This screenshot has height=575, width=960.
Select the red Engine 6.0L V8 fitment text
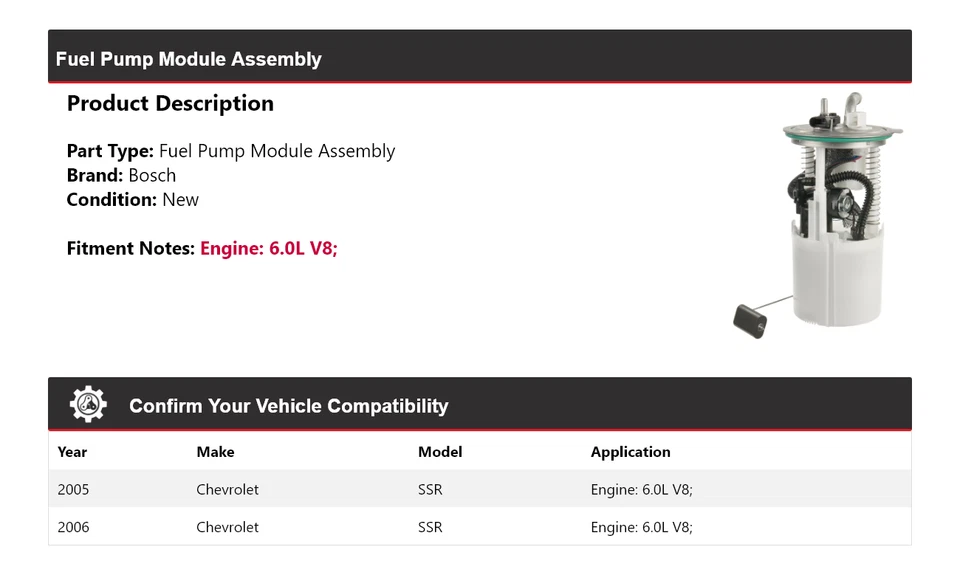269,248
